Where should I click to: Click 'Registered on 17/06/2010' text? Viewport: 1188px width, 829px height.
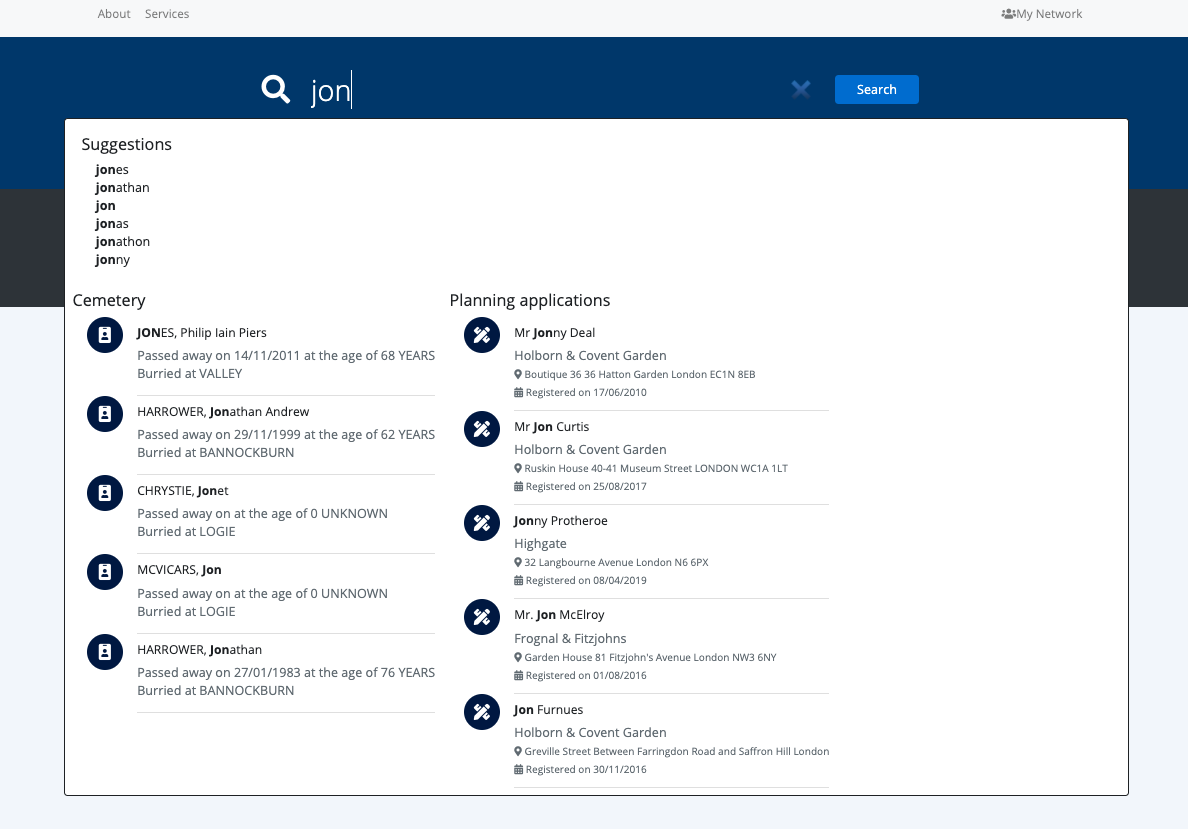586,393
